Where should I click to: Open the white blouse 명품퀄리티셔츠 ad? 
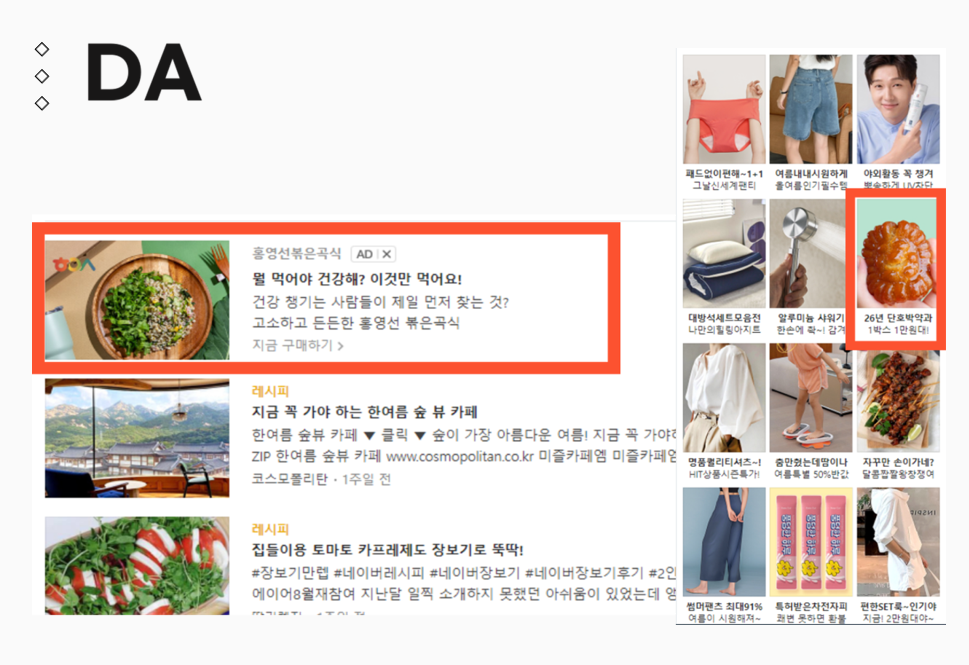(724, 412)
